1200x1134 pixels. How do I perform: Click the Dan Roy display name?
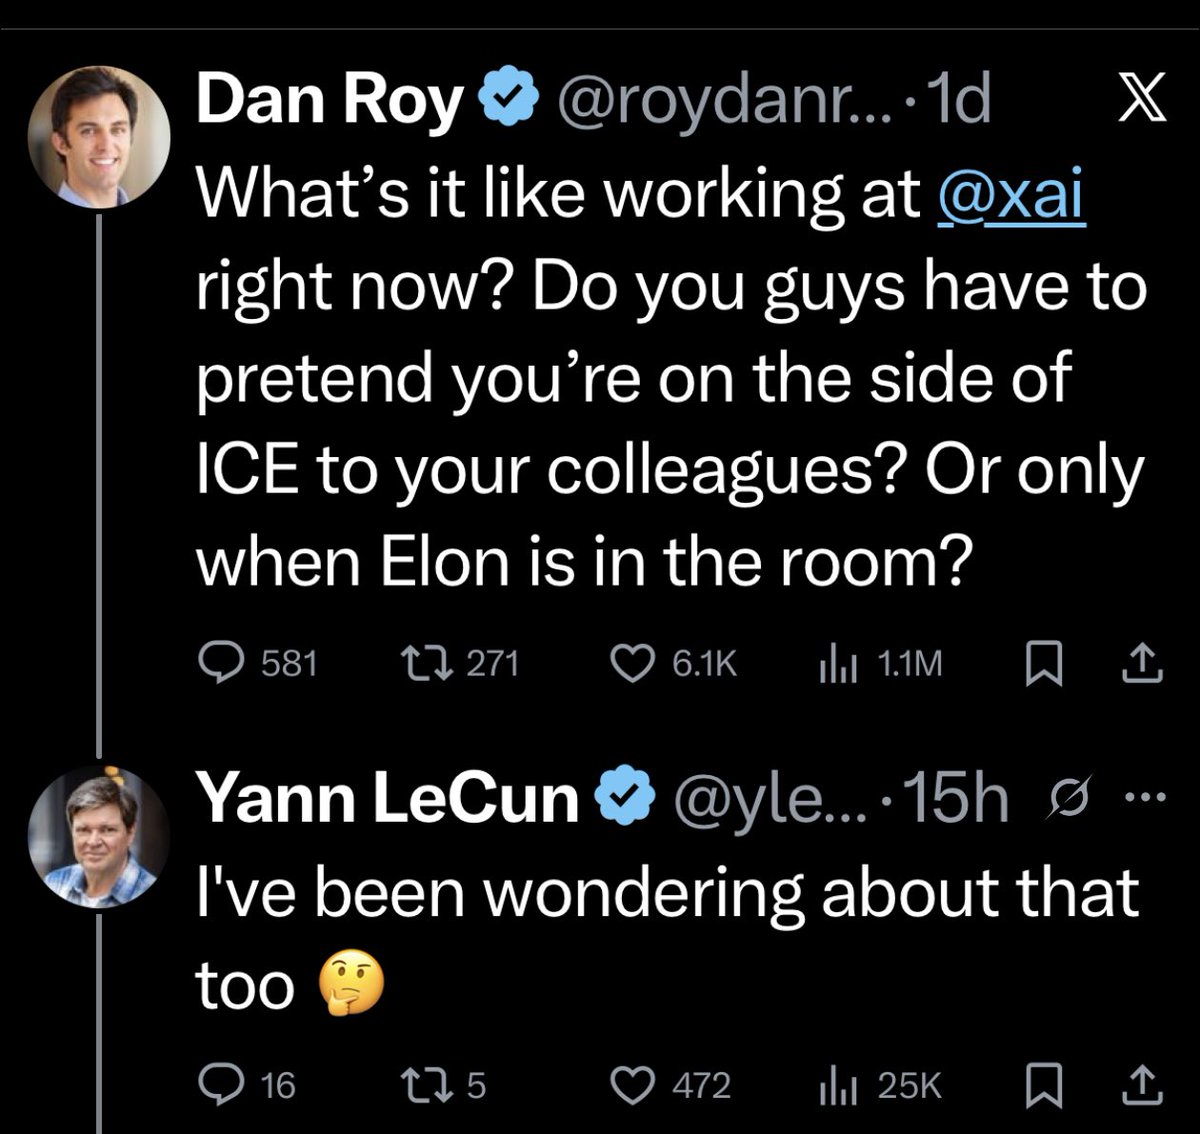tap(330, 101)
